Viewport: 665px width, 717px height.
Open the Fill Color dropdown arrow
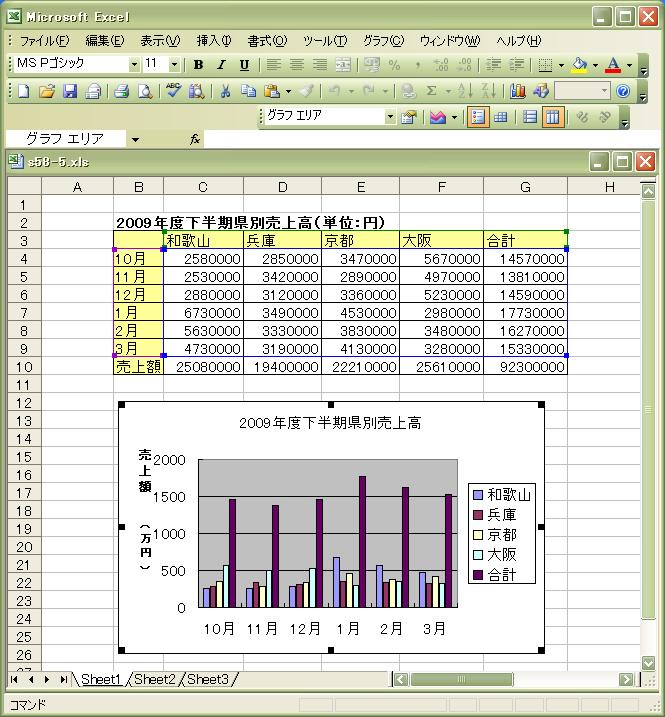[595, 64]
